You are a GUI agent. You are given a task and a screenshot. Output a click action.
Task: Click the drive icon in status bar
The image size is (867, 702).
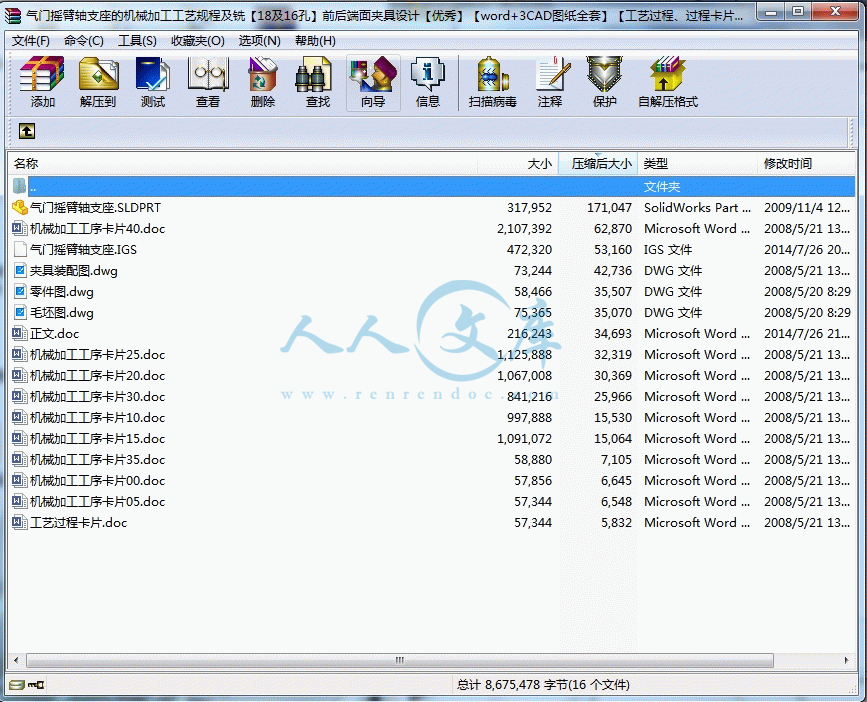click(17, 685)
